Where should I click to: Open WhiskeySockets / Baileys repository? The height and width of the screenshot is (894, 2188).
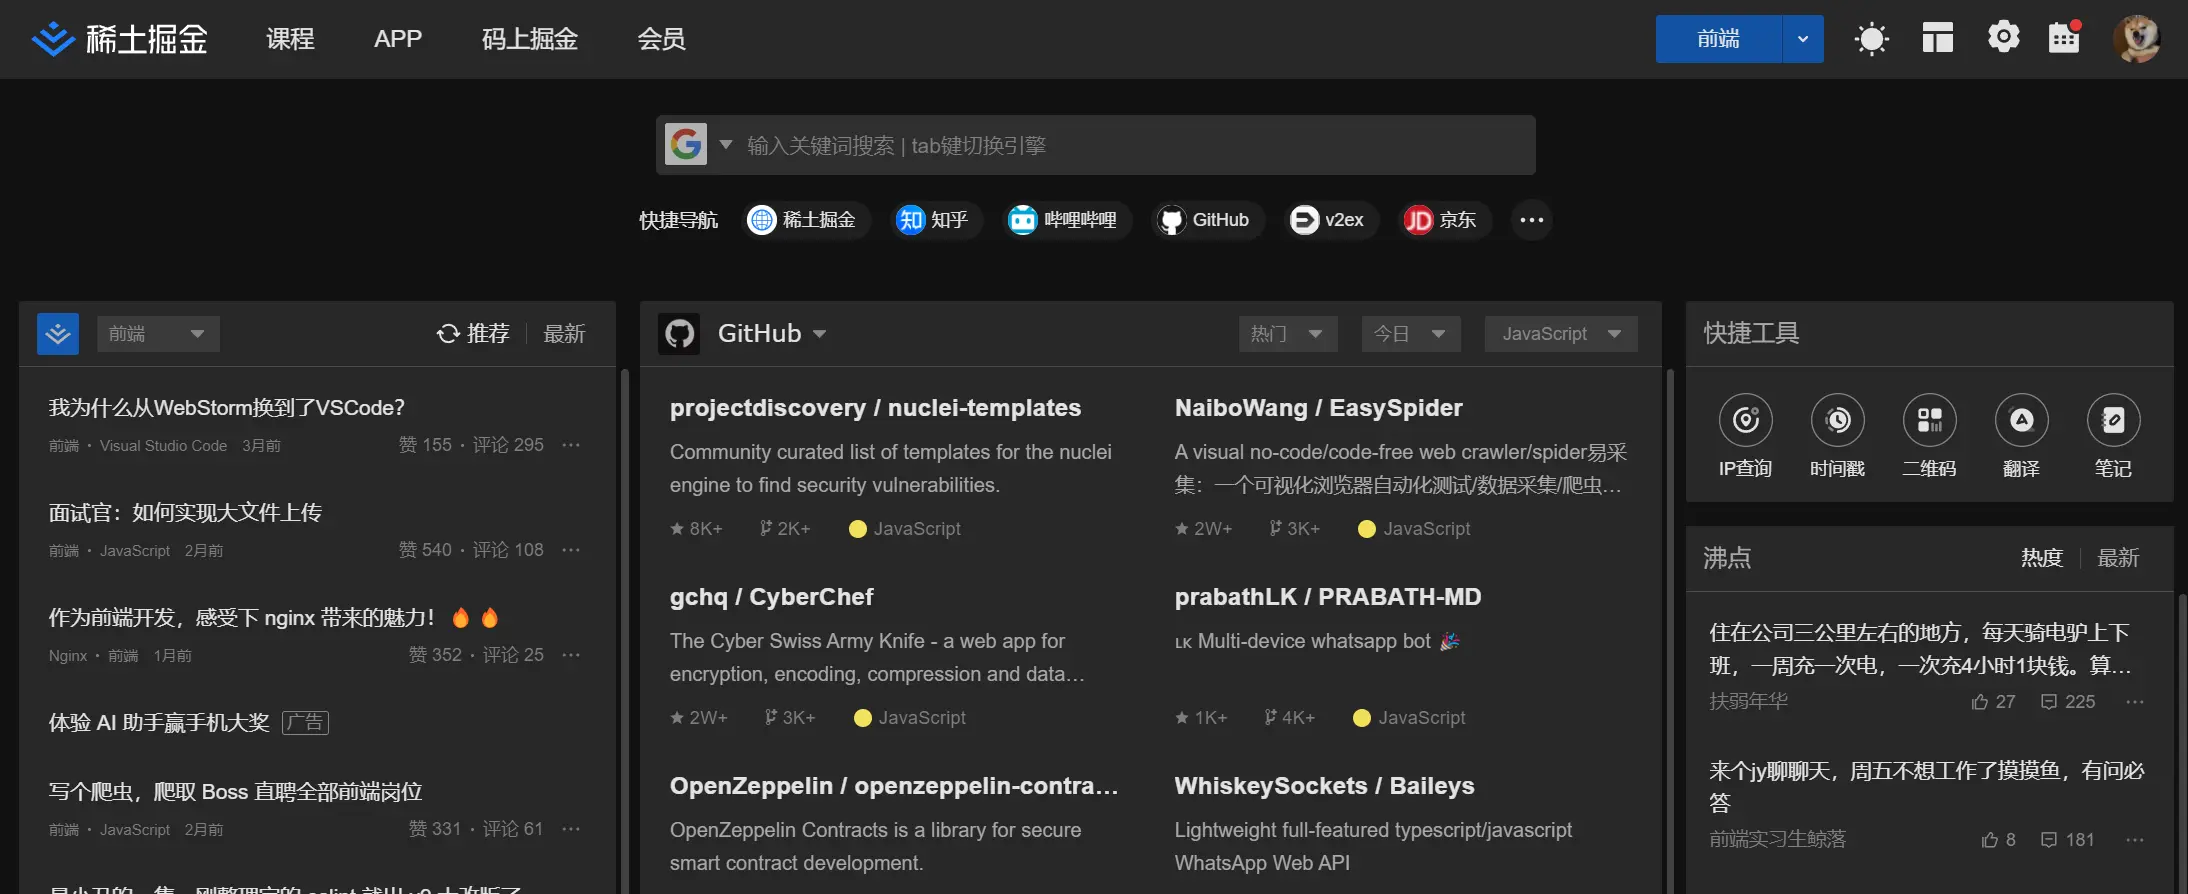click(1324, 786)
